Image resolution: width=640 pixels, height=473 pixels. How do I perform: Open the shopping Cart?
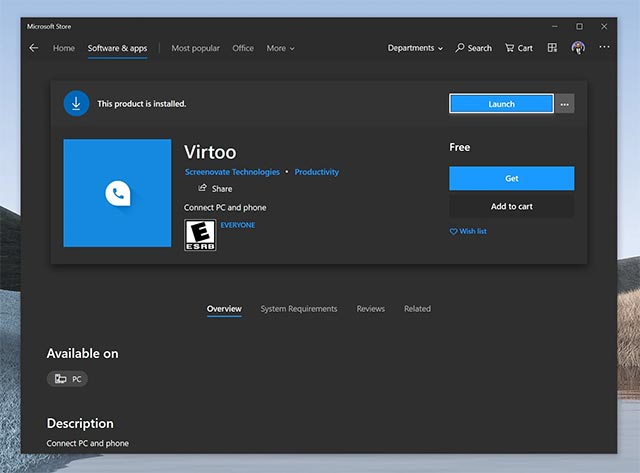[x=518, y=48]
